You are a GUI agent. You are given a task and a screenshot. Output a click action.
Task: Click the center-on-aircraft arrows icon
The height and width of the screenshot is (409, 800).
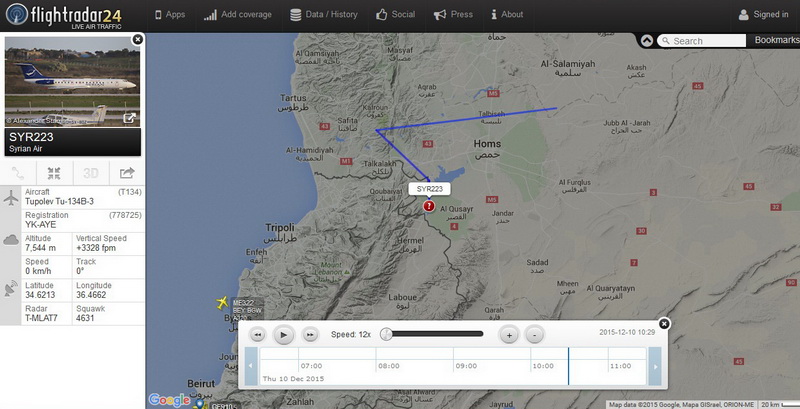(54, 173)
